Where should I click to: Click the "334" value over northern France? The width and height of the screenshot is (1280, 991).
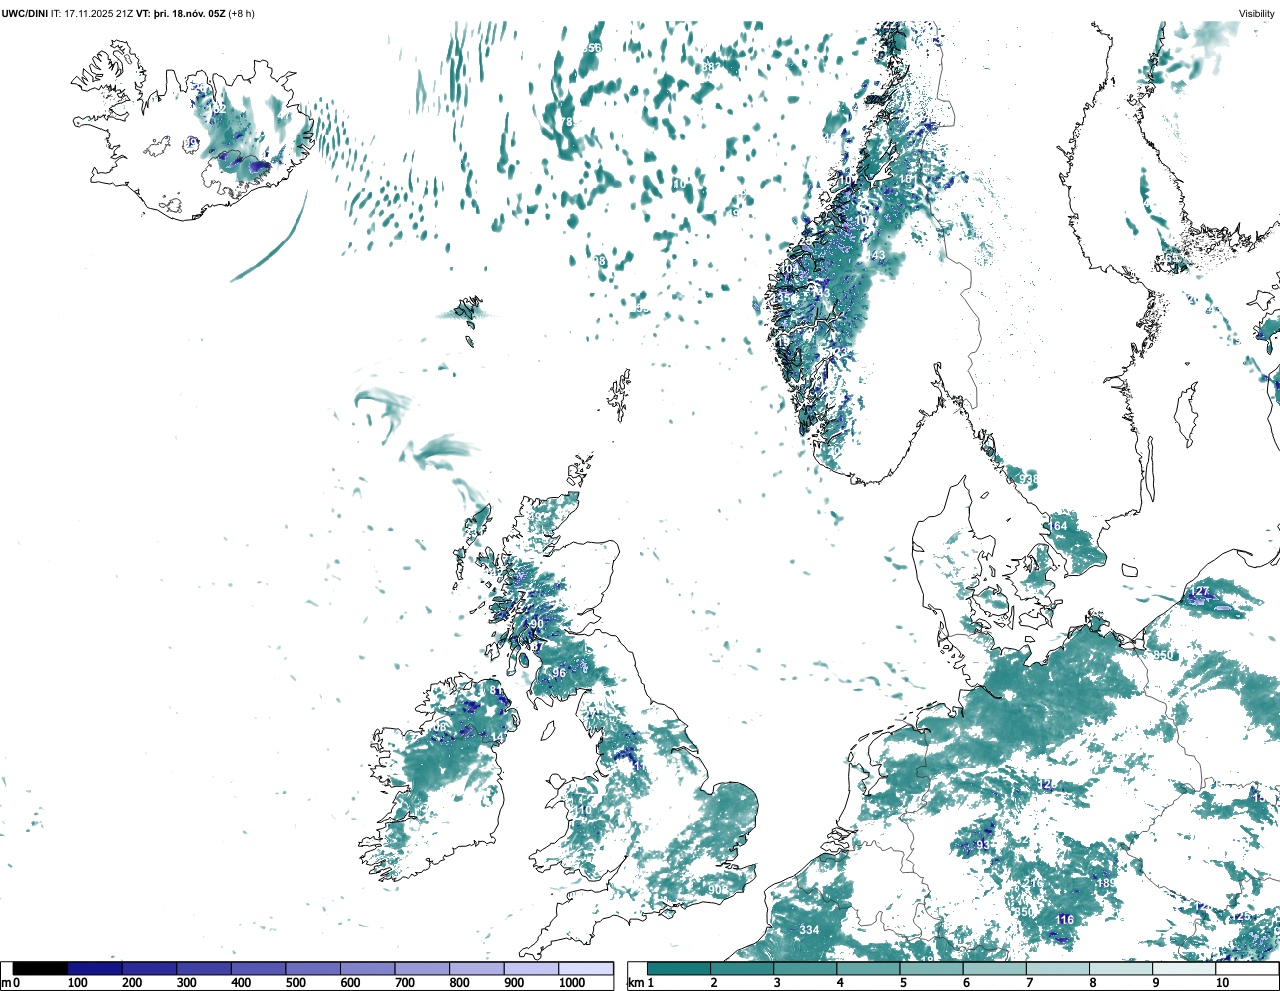coord(809,930)
